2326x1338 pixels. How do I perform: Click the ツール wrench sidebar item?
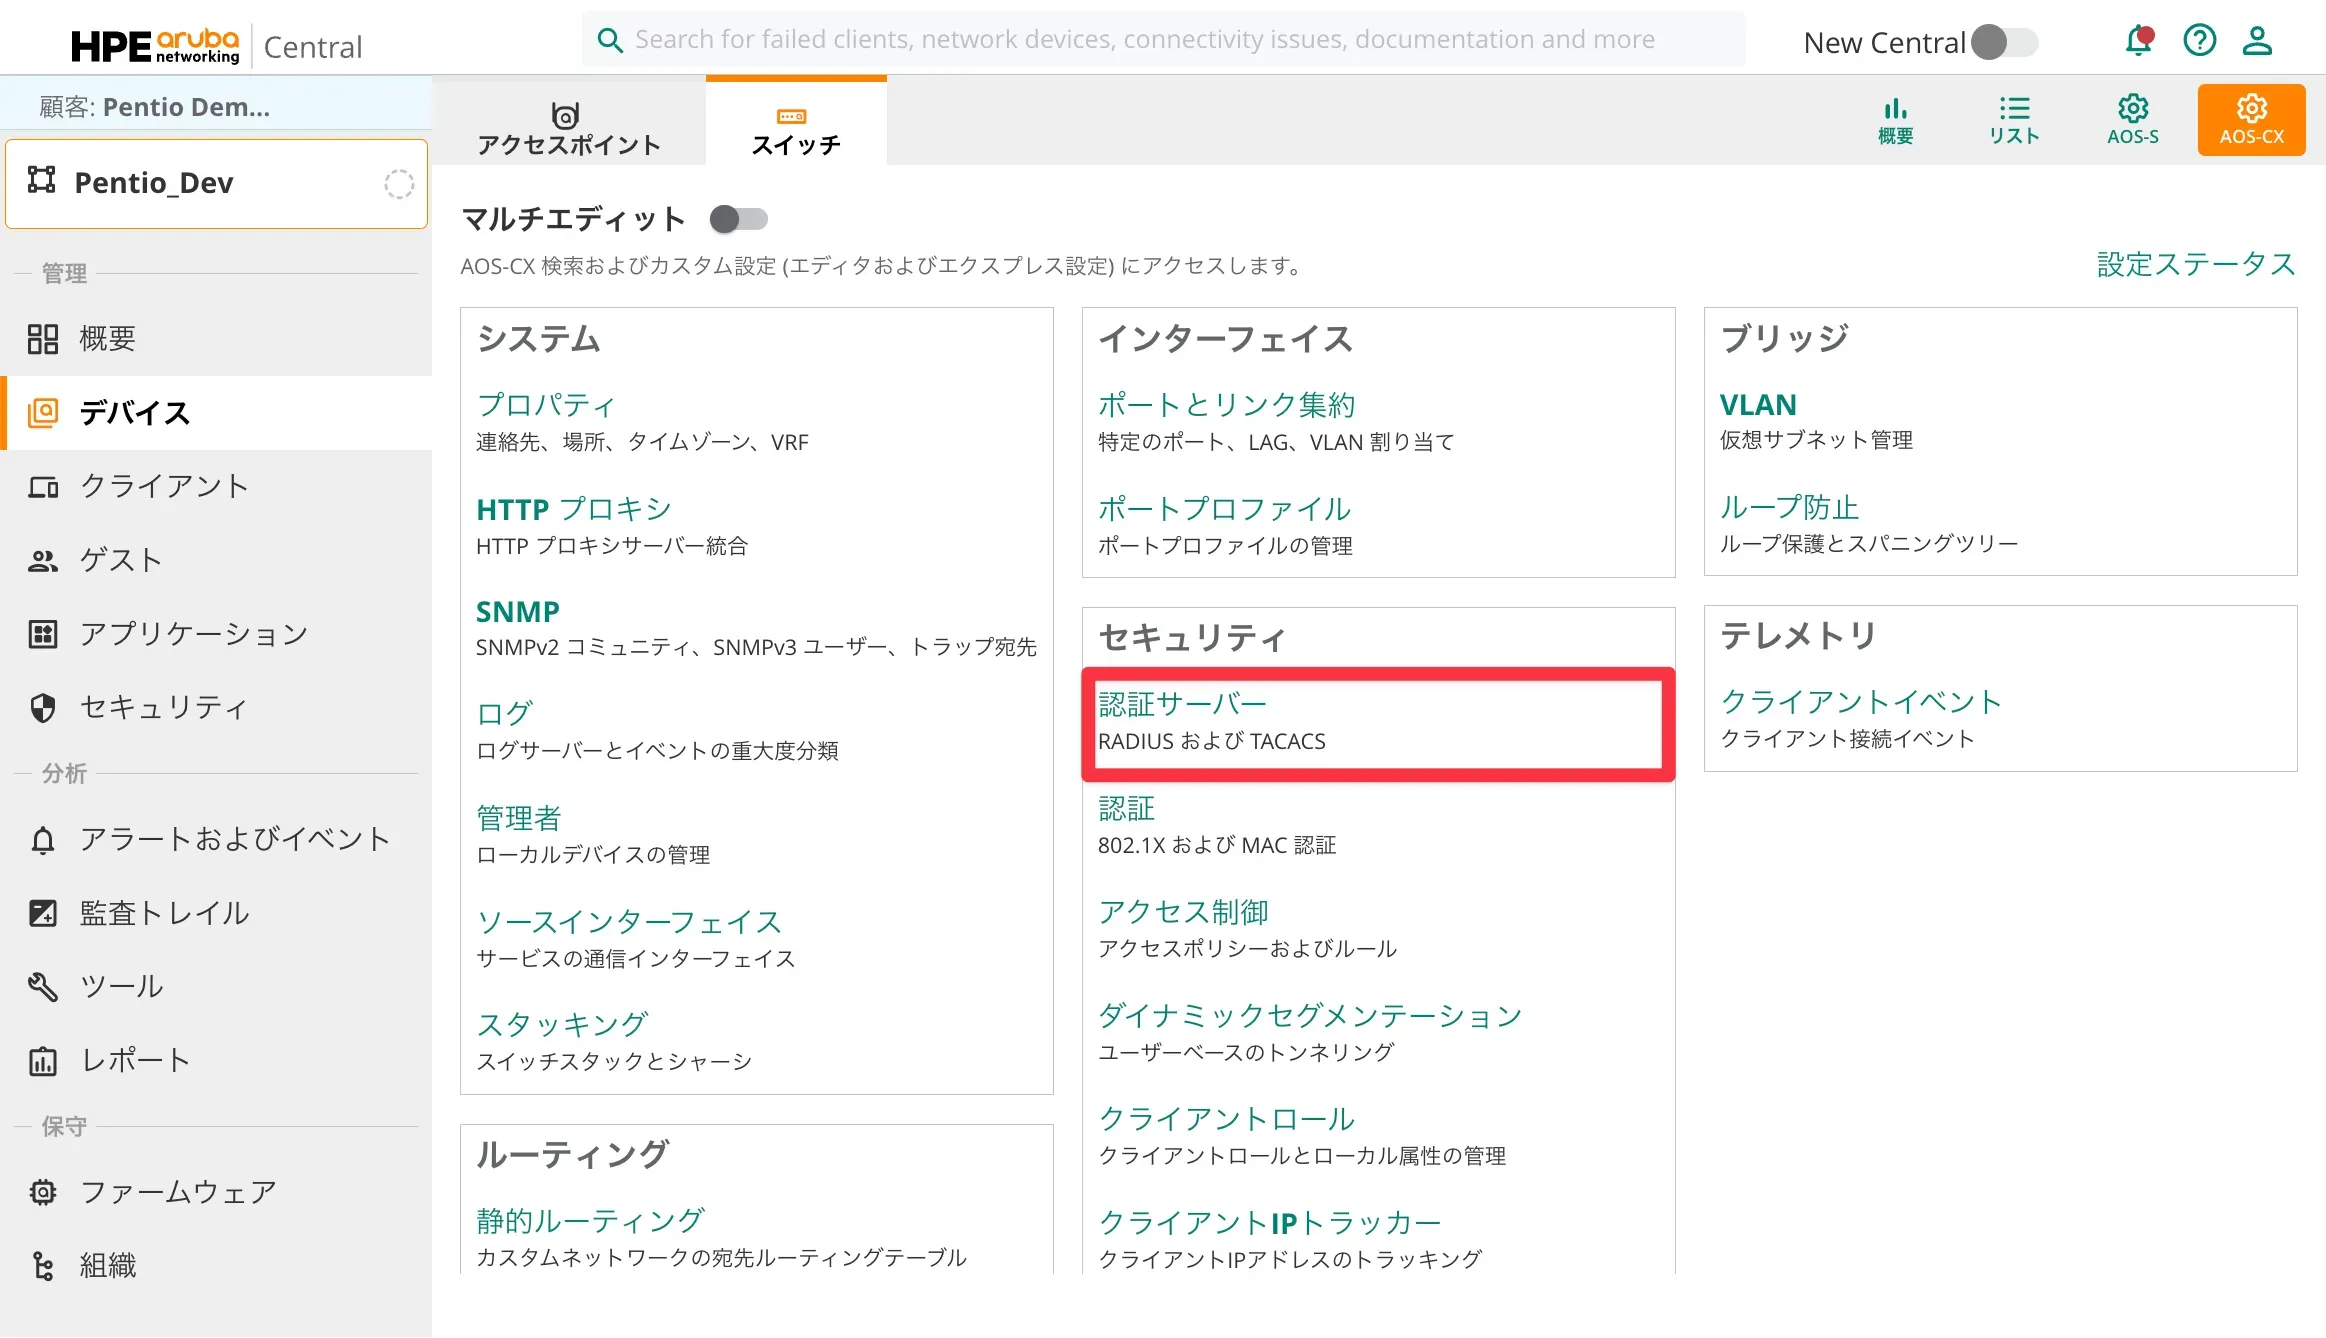pyautogui.click(x=121, y=986)
